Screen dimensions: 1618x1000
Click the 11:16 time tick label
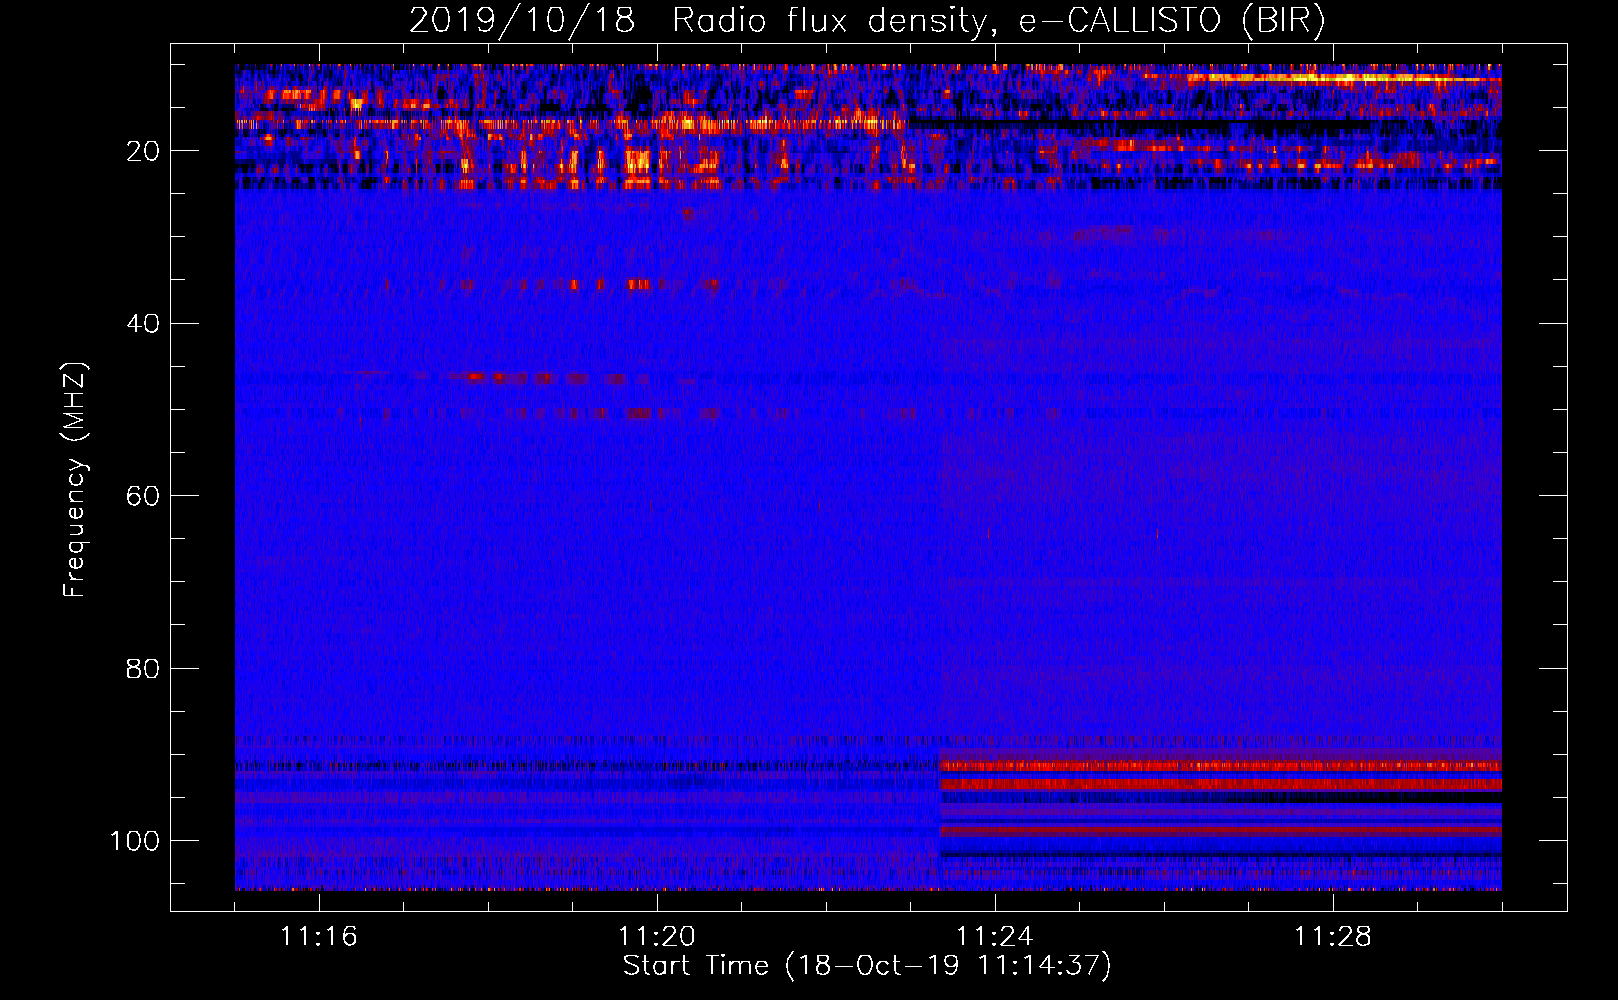[x=319, y=937]
